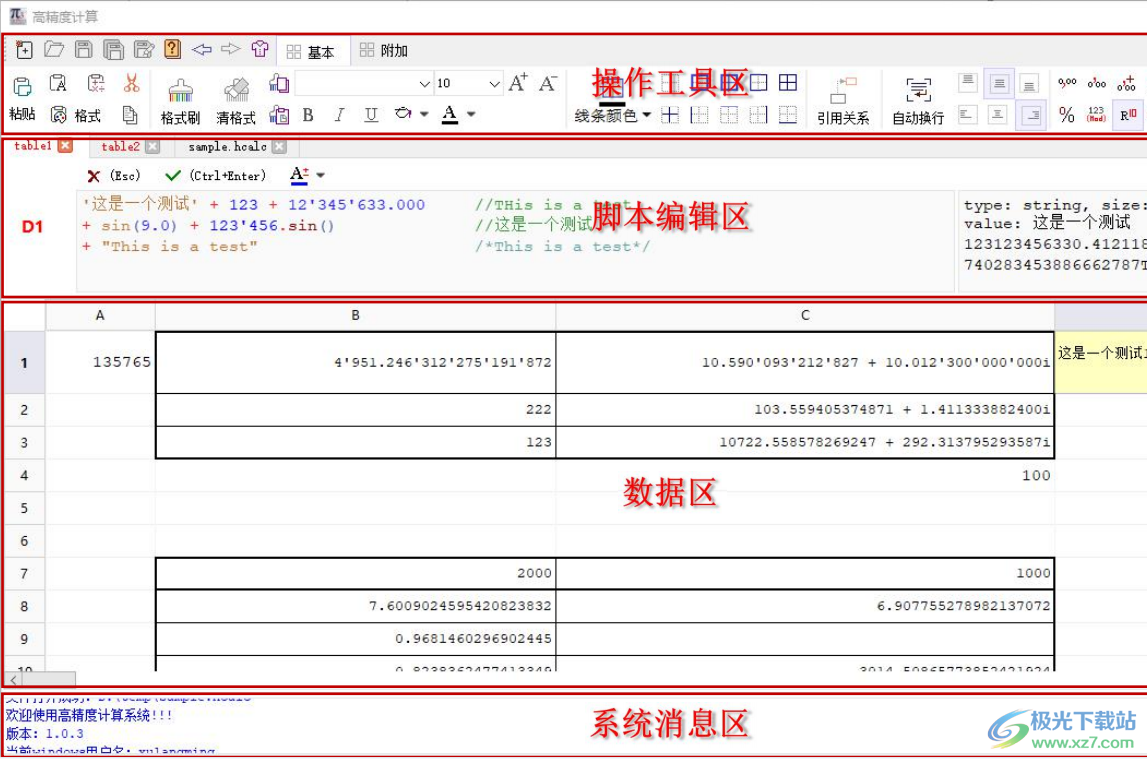Apply the 123 Mod number format
The image size is (1147, 759).
click(x=1096, y=115)
